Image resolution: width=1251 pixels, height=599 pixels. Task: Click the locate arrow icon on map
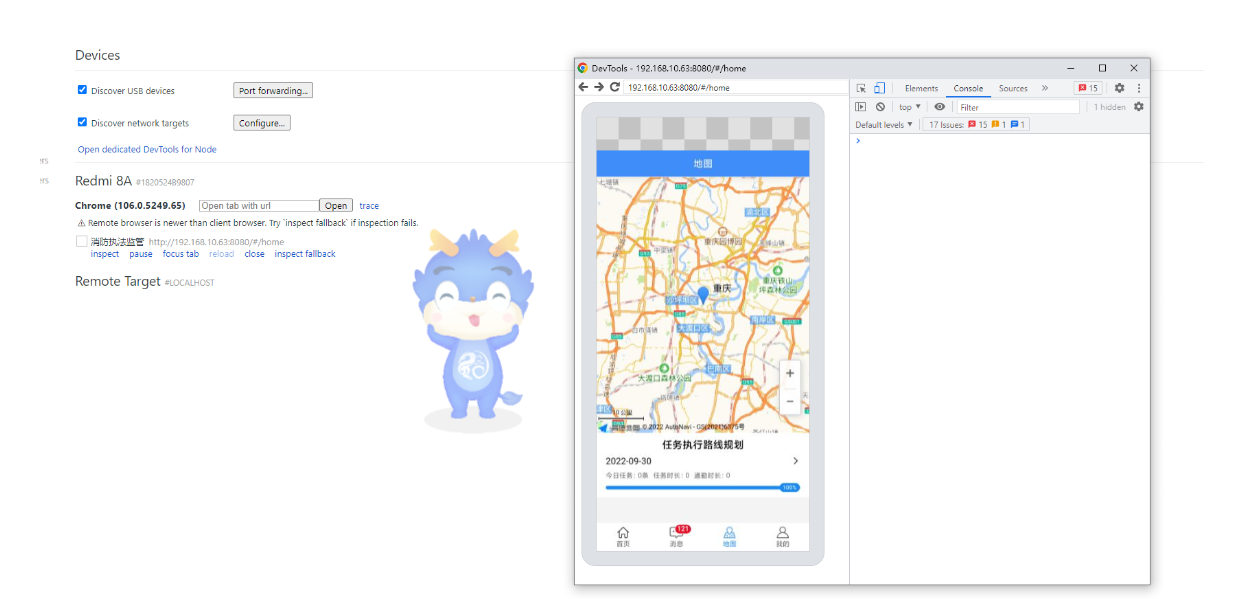[x=603, y=427]
